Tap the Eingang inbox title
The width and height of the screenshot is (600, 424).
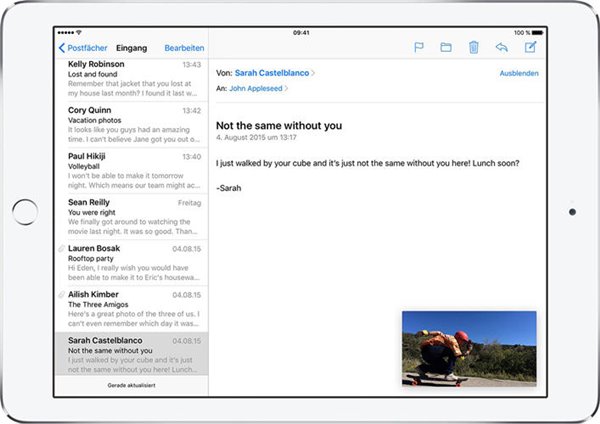[132, 48]
